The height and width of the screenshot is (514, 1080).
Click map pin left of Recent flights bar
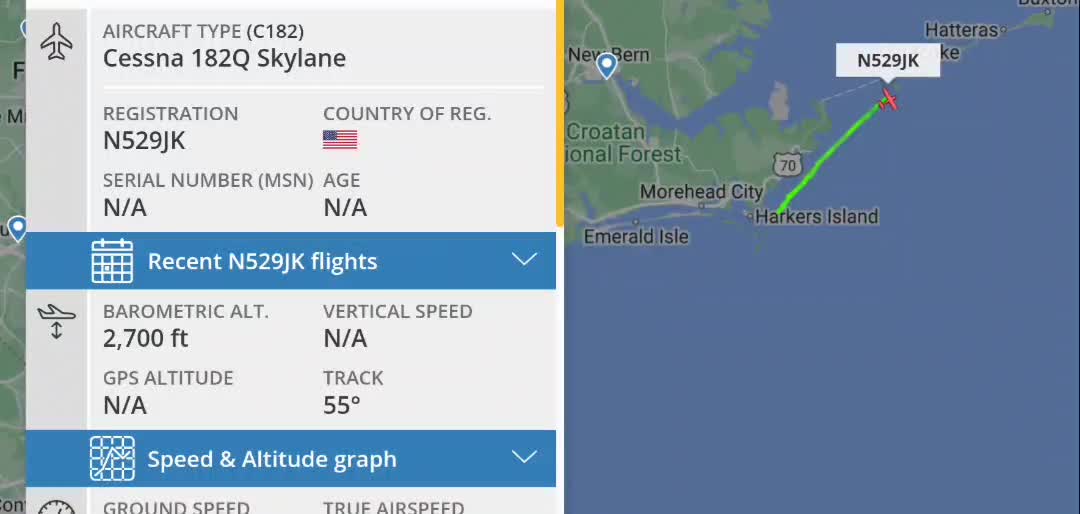point(17,228)
